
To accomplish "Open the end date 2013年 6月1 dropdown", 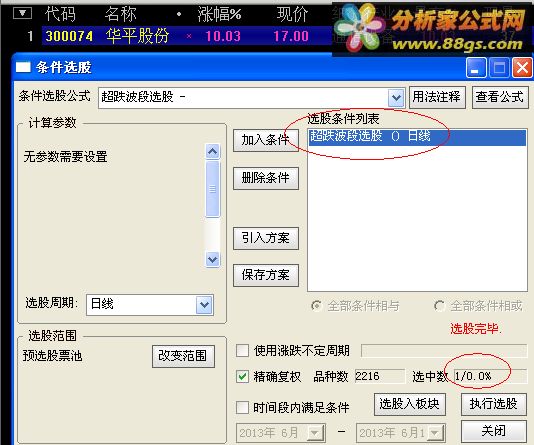I will pyautogui.click(x=435, y=433).
